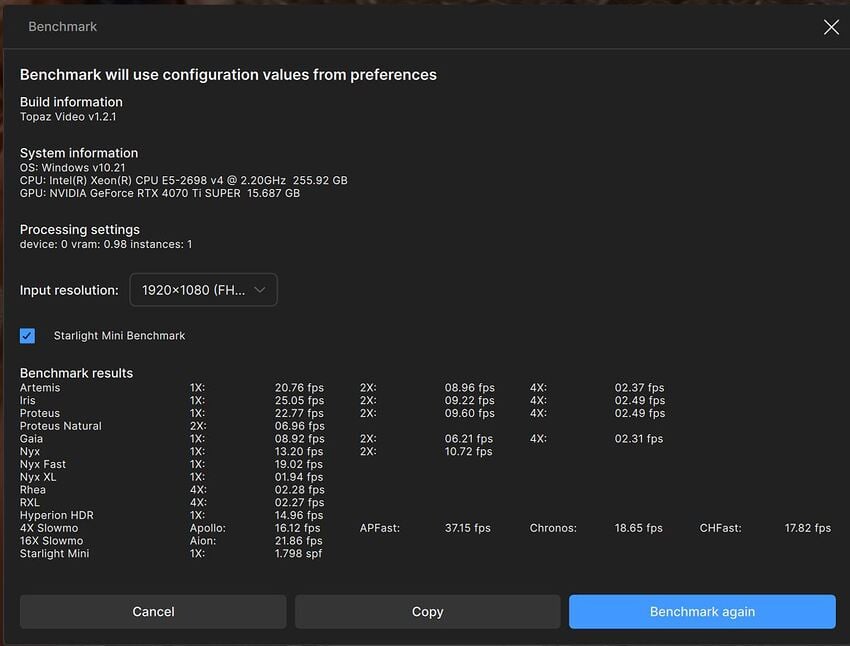This screenshot has width=850, height=646.
Task: Close the Benchmark dialog
Action: coord(831,27)
